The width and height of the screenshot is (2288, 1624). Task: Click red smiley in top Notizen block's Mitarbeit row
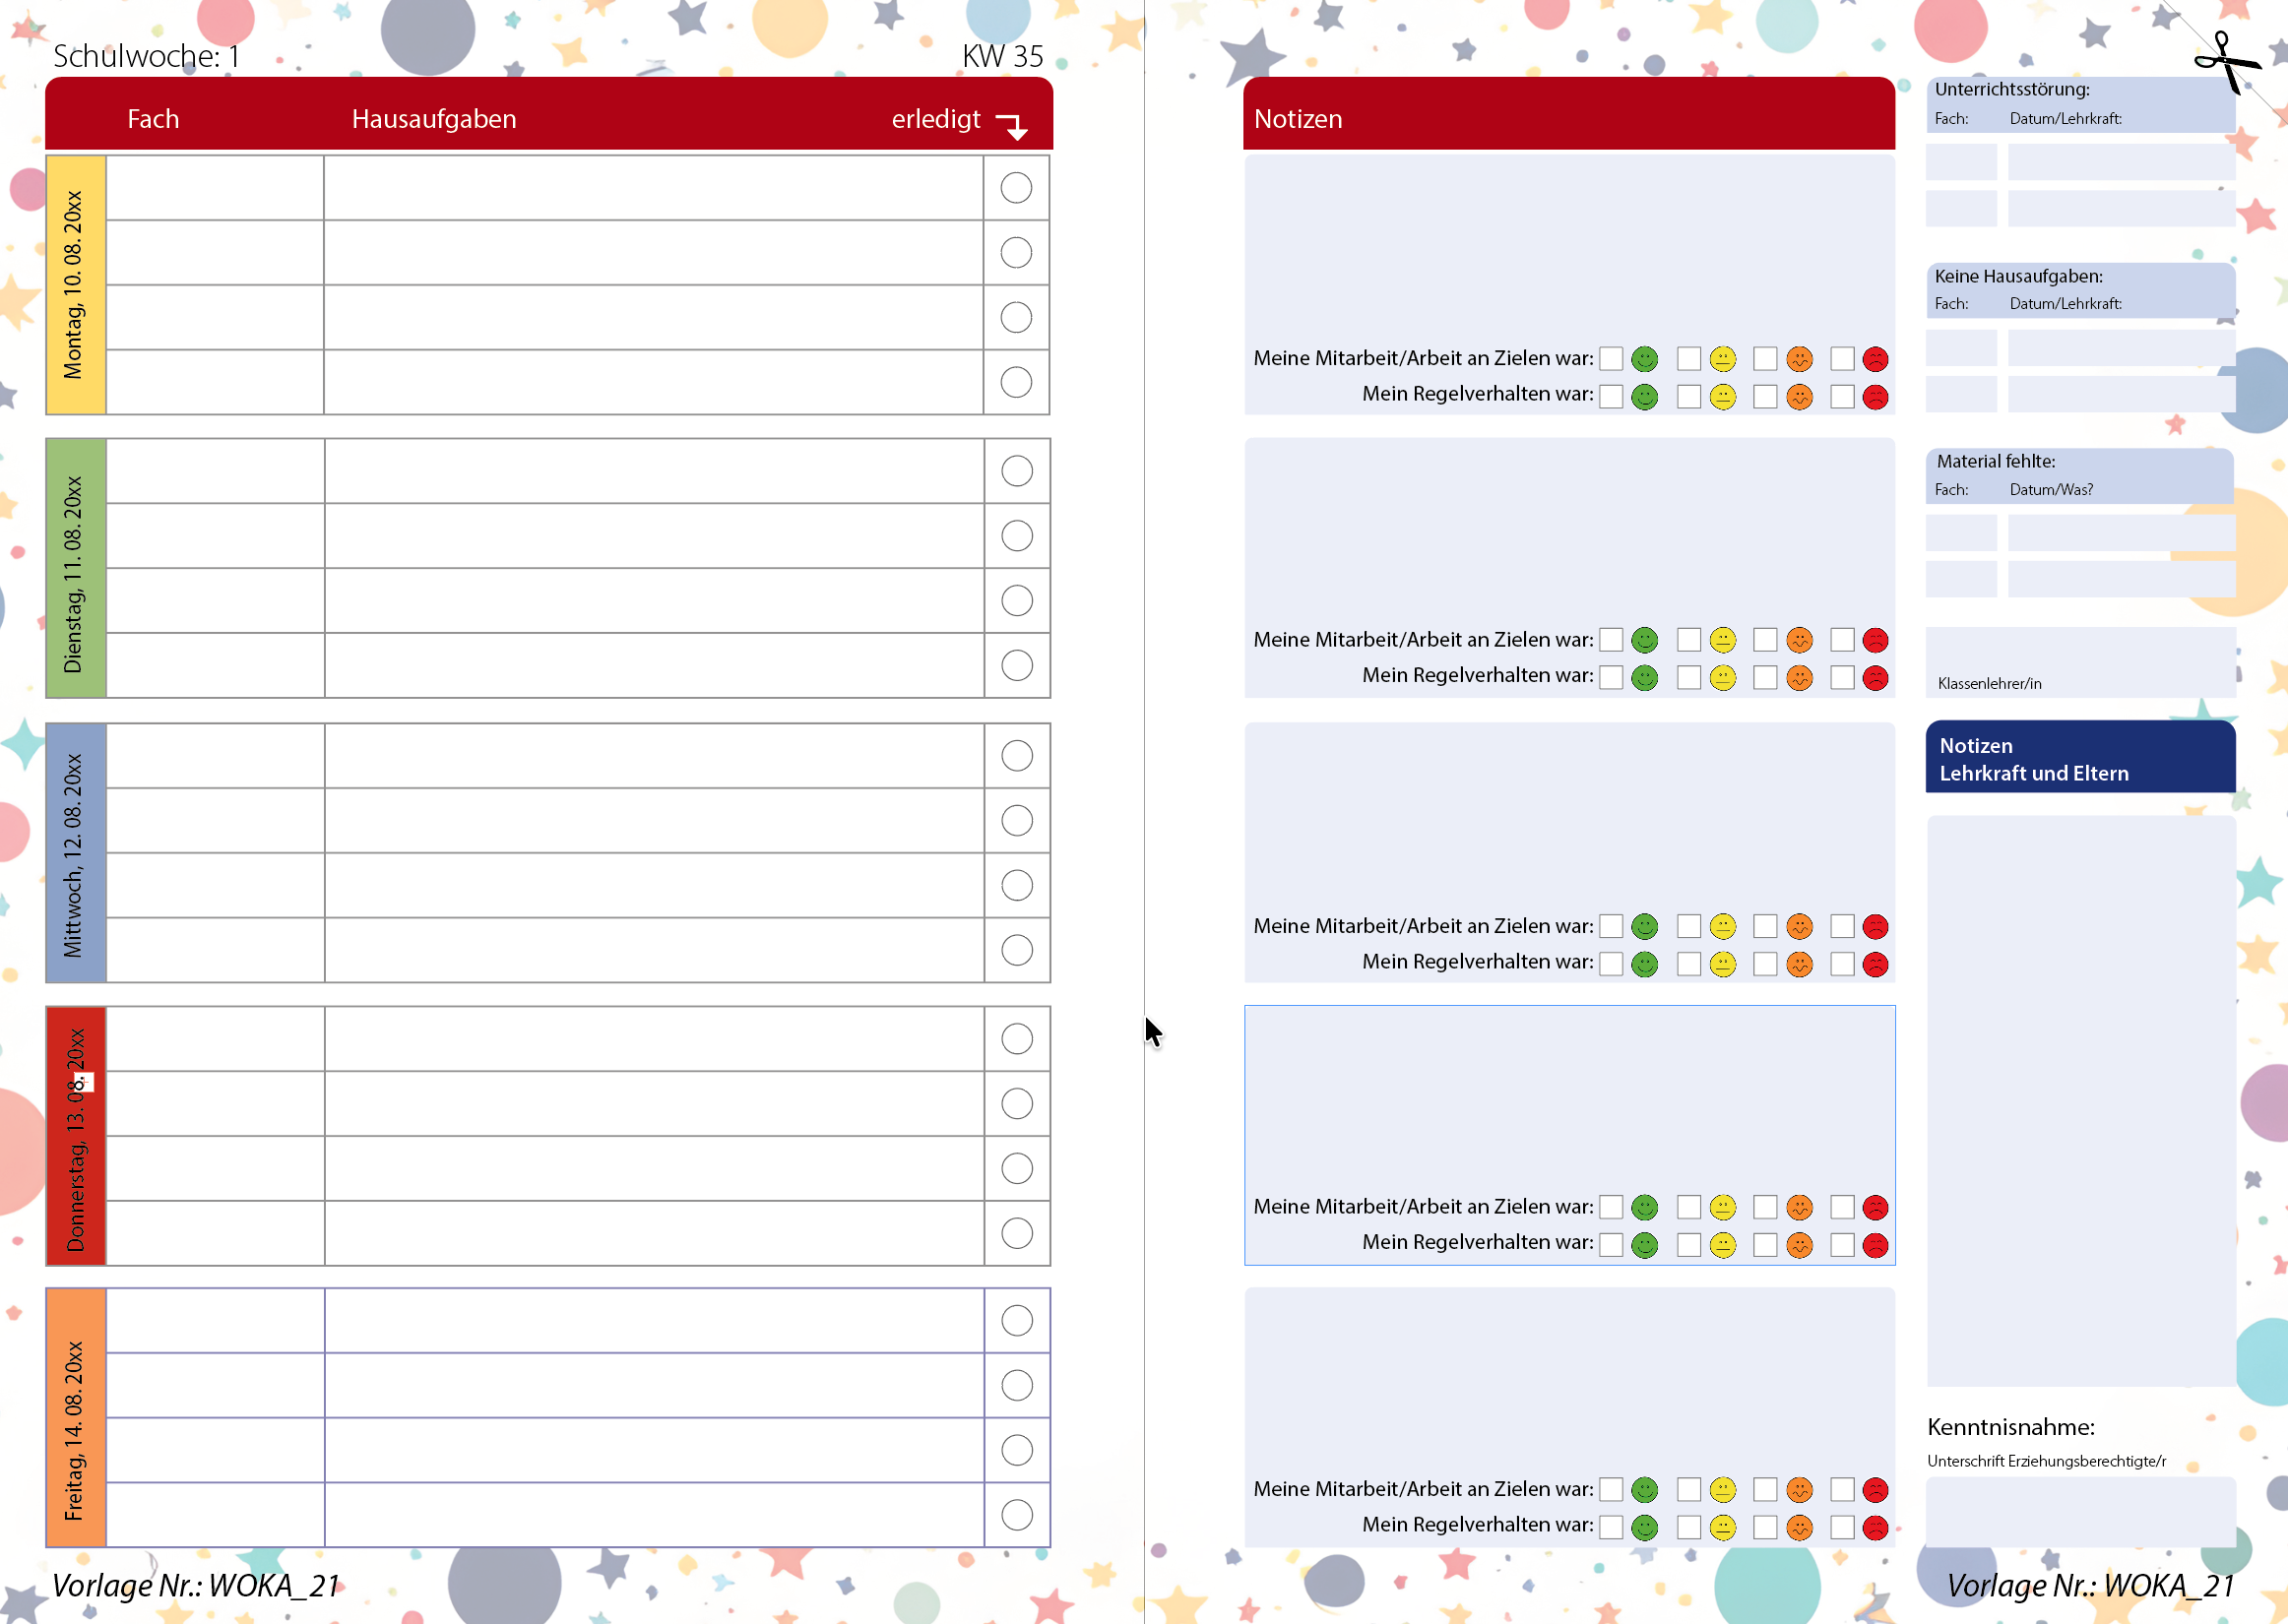click(1875, 359)
